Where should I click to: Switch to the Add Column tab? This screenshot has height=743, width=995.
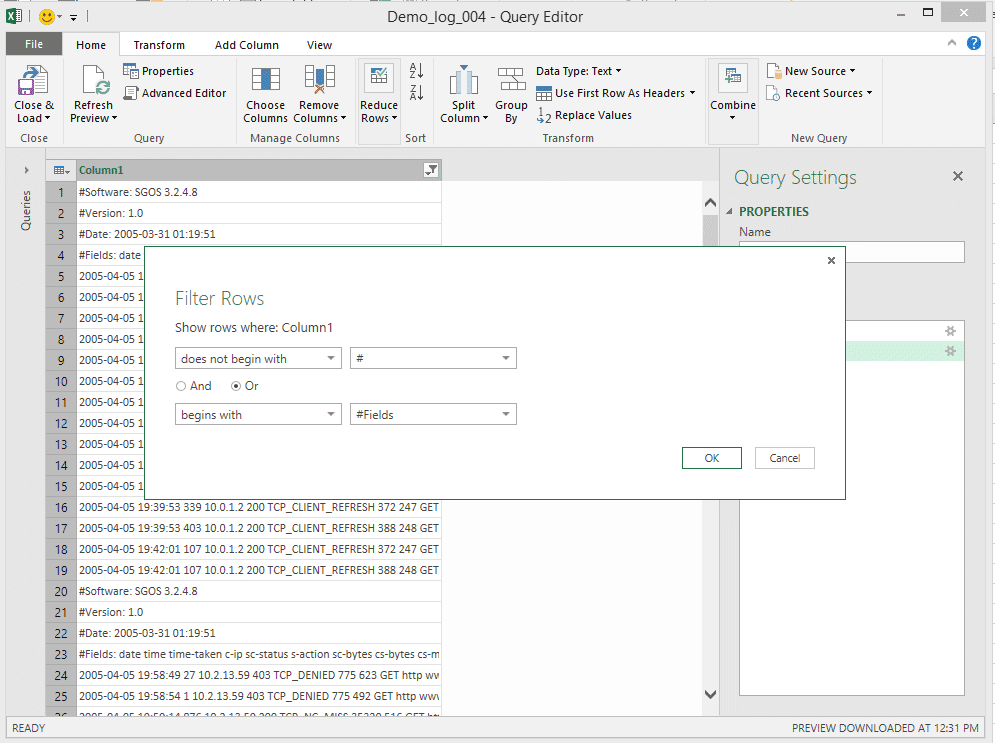coord(247,45)
